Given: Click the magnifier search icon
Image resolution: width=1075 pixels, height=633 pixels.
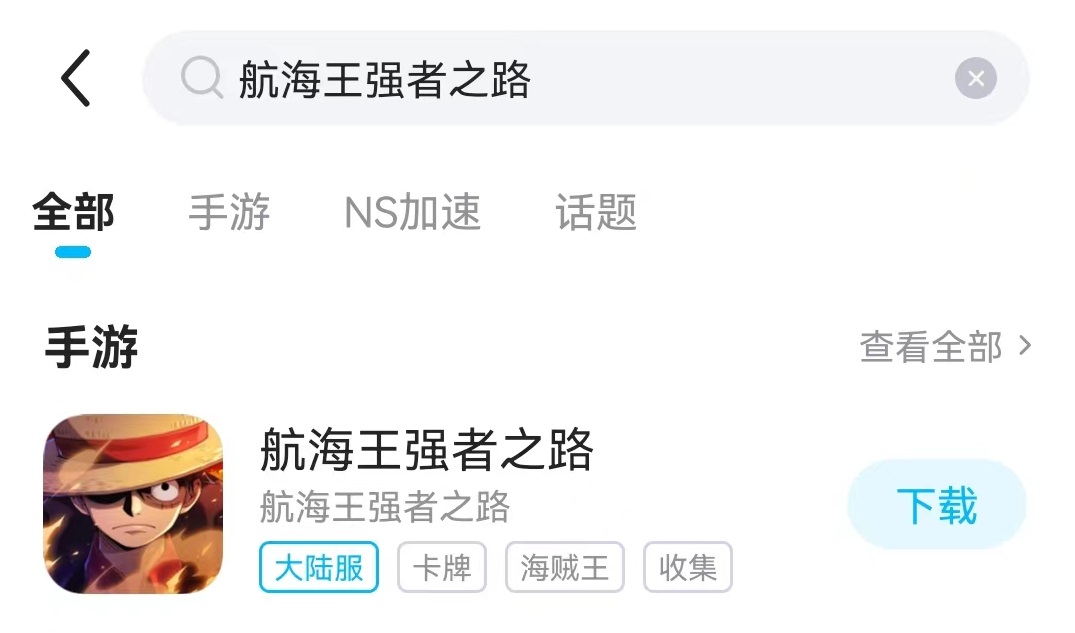Looking at the screenshot, I should point(202,78).
